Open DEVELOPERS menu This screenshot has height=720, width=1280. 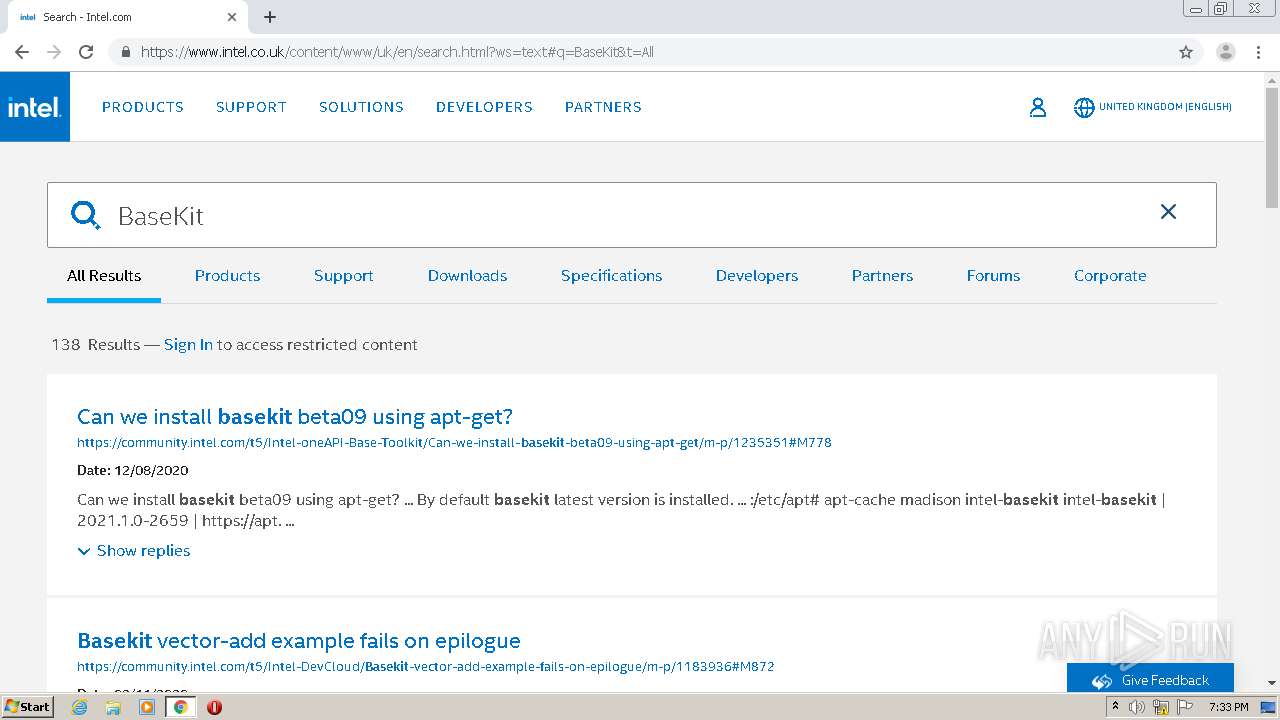click(x=484, y=107)
